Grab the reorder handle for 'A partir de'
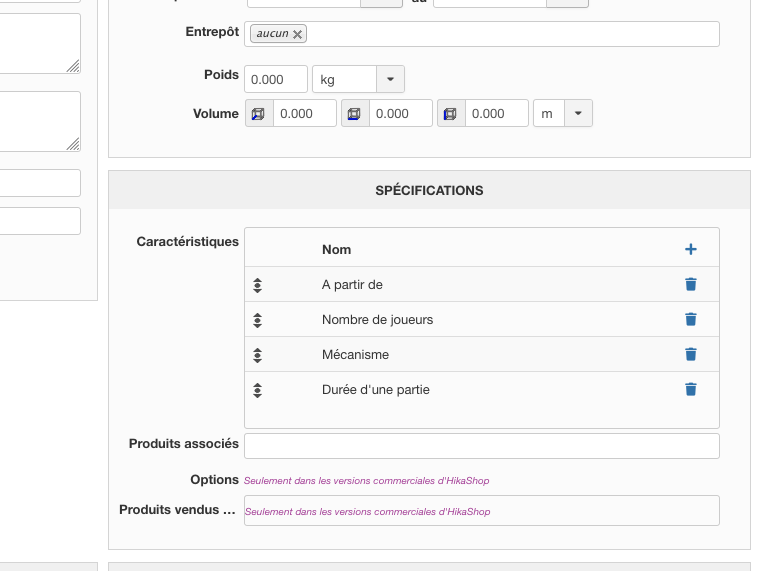This screenshot has width=764, height=571. [258, 285]
